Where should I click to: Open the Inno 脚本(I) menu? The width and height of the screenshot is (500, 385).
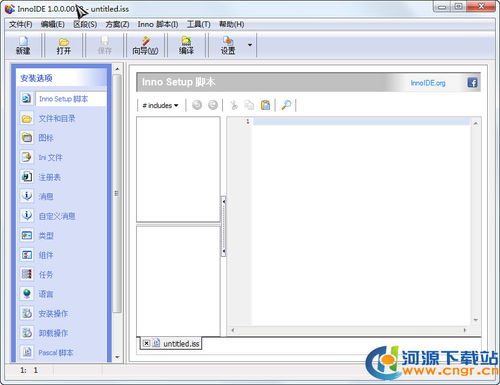click(158, 24)
